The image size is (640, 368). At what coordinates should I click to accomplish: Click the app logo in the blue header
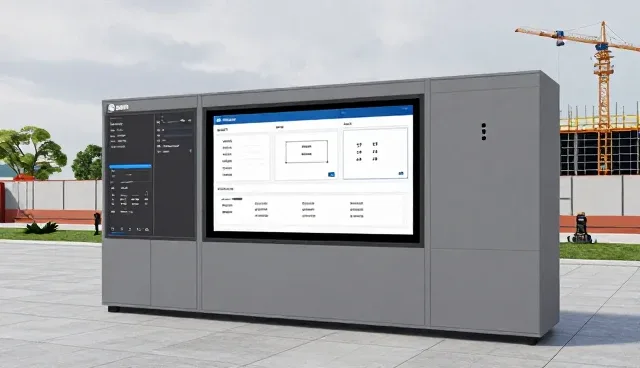(218, 120)
